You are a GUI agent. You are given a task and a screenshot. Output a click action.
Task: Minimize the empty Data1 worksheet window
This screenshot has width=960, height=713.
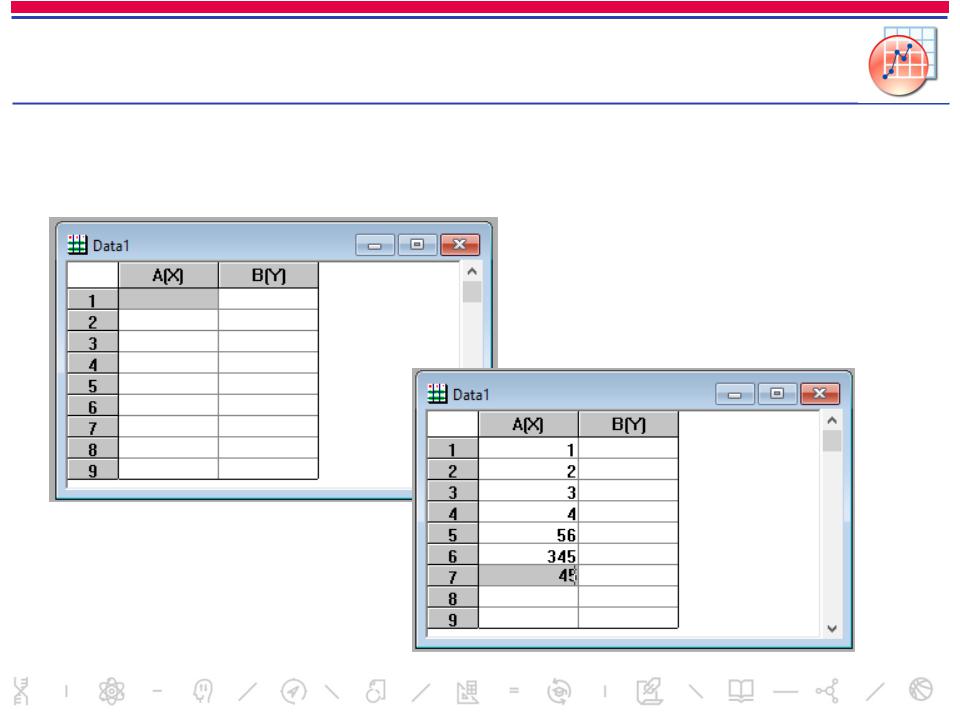(375, 245)
